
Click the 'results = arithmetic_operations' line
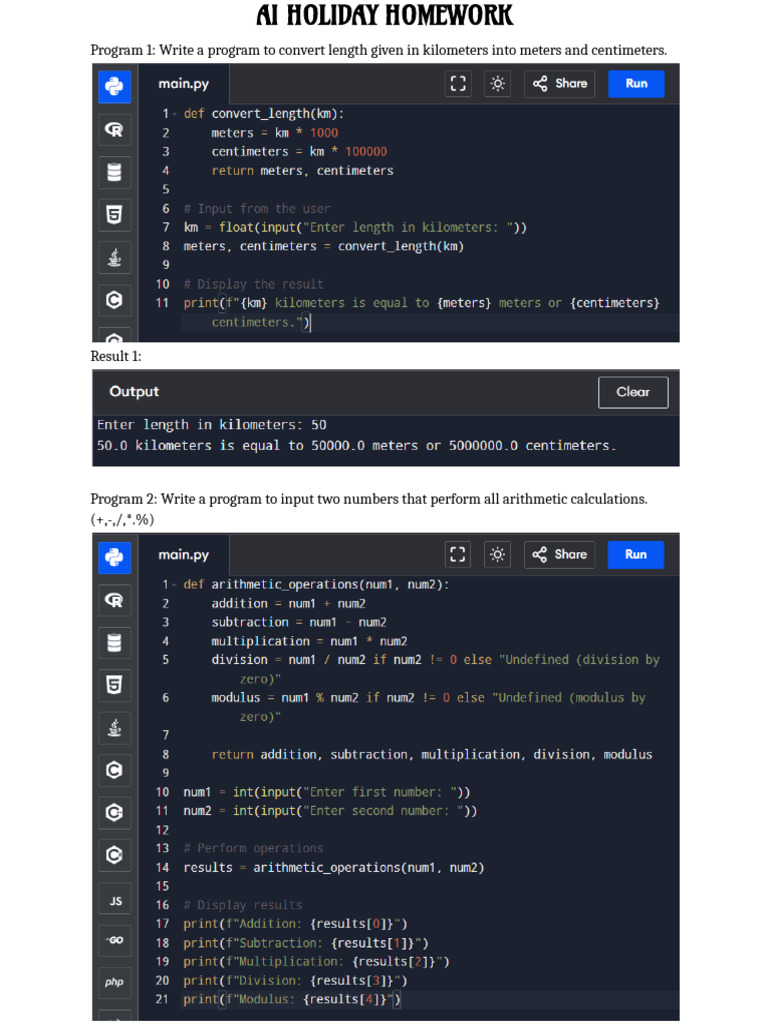pyautogui.click(x=334, y=867)
